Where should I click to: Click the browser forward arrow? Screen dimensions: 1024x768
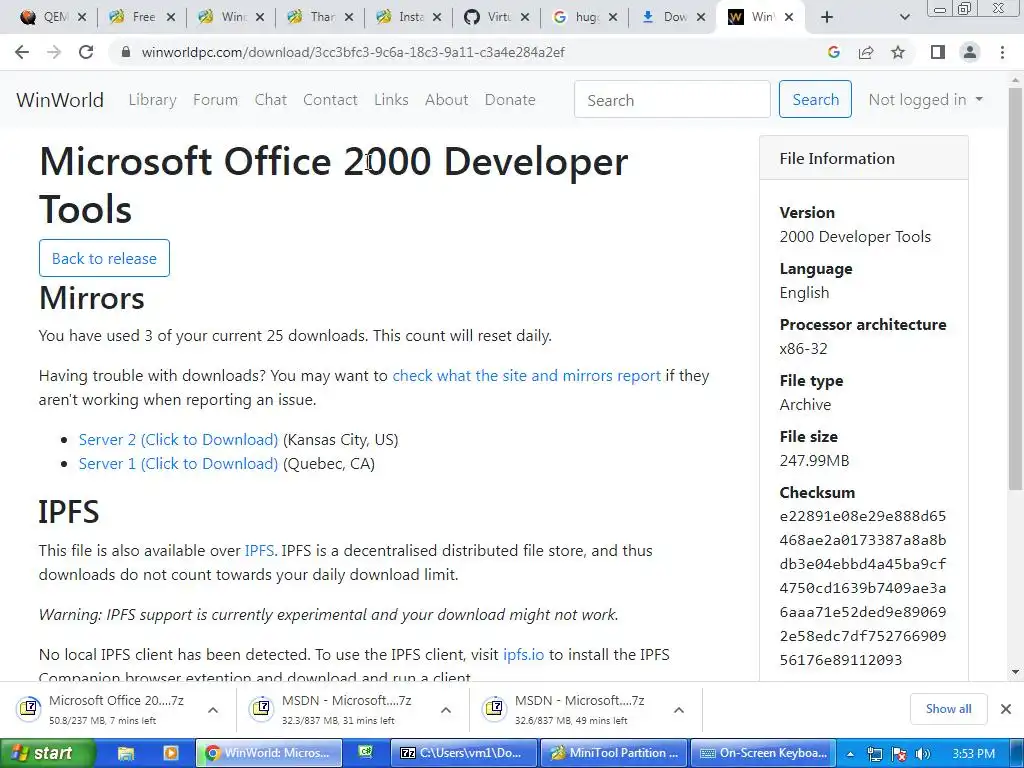(54, 52)
